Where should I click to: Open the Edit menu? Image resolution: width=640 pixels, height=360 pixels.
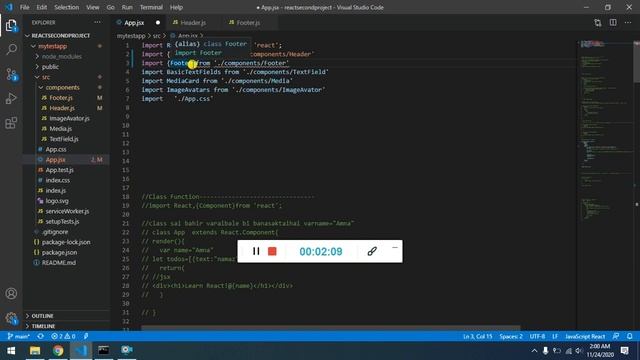[42, 7]
